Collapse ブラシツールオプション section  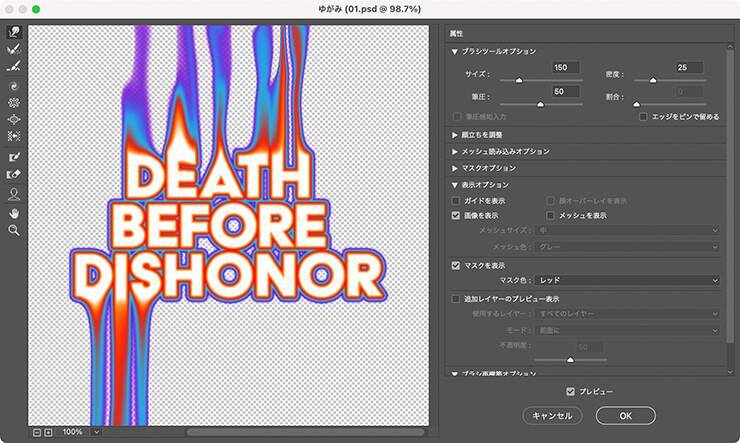point(454,51)
